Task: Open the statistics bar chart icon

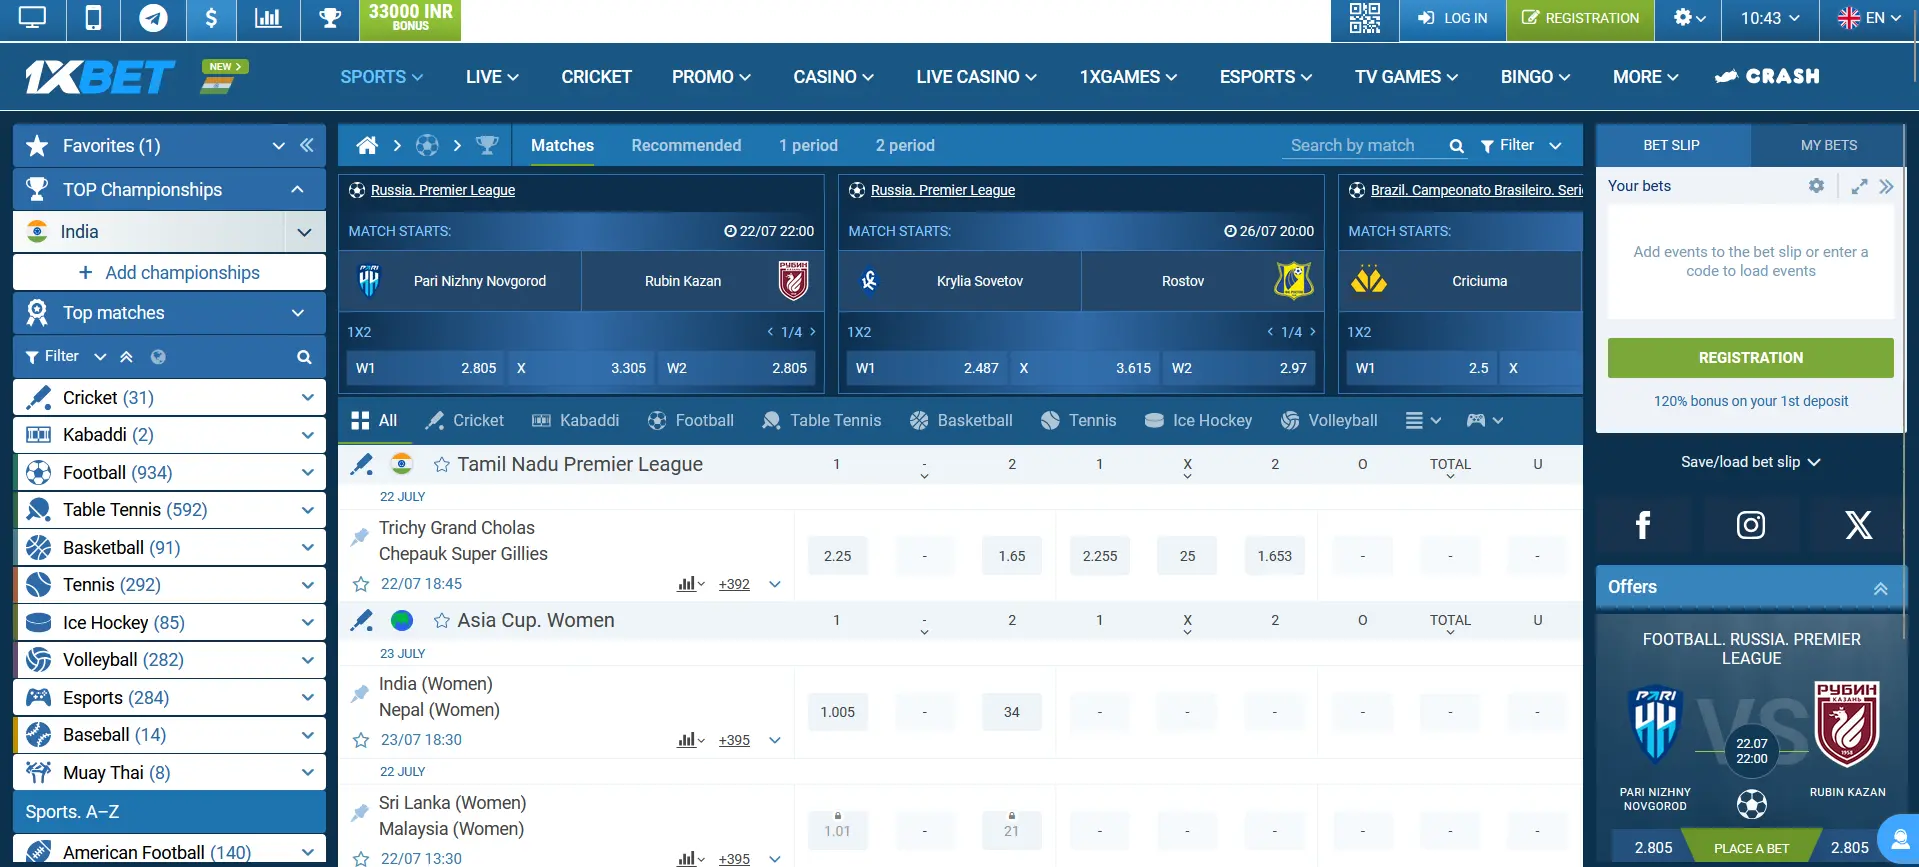Action: [268, 18]
